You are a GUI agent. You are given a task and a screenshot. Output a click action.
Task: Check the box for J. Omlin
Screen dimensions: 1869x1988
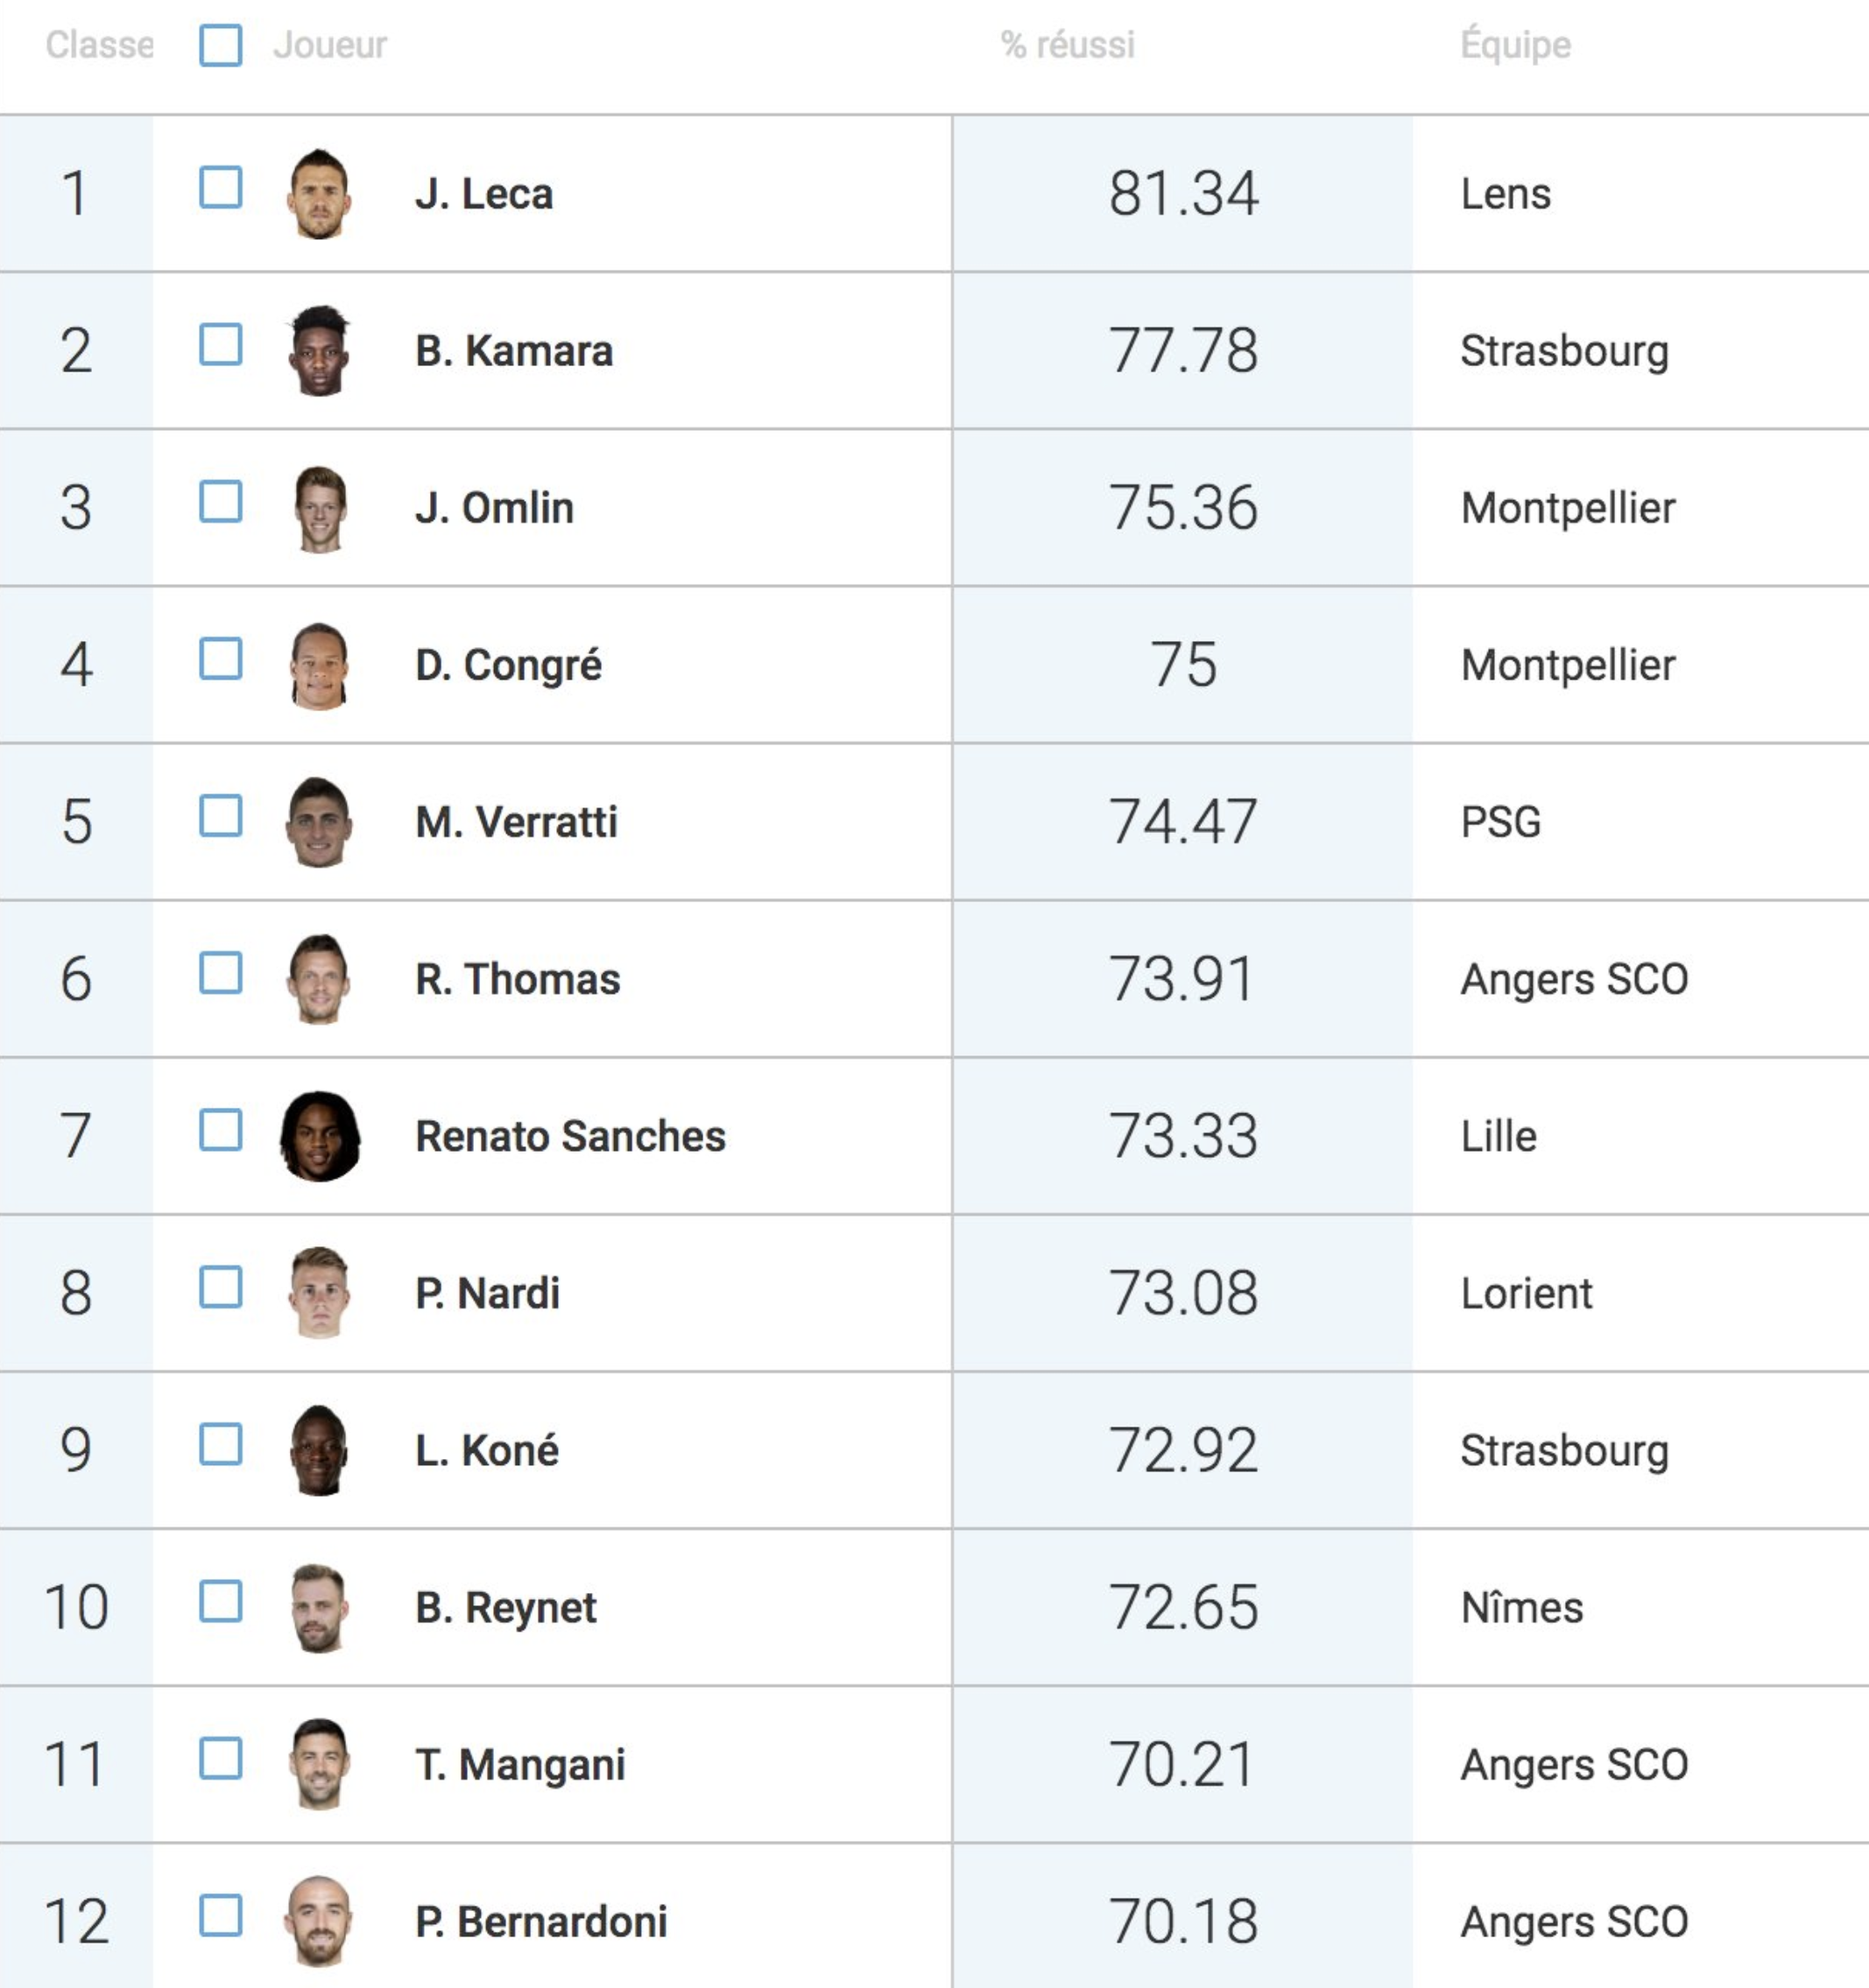pos(221,502)
